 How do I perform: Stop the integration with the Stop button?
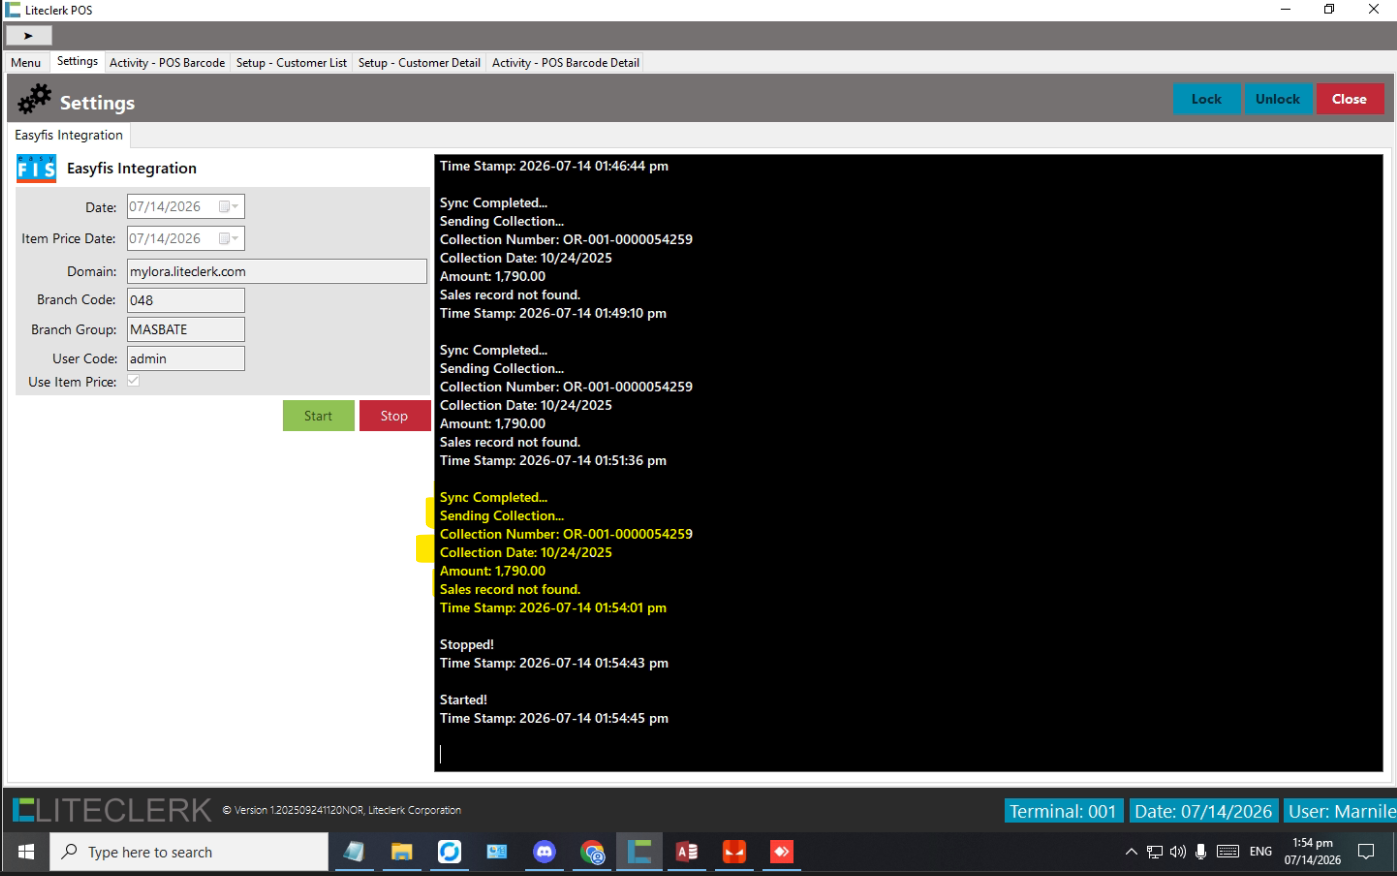pyautogui.click(x=394, y=416)
